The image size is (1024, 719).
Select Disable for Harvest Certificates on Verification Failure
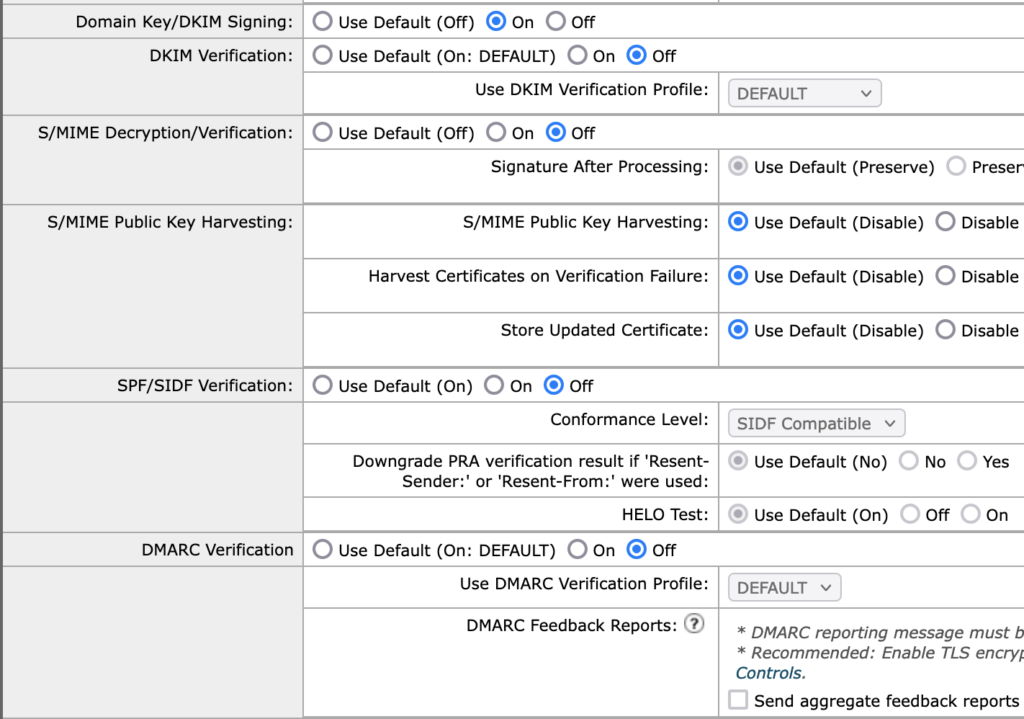pyautogui.click(x=945, y=276)
